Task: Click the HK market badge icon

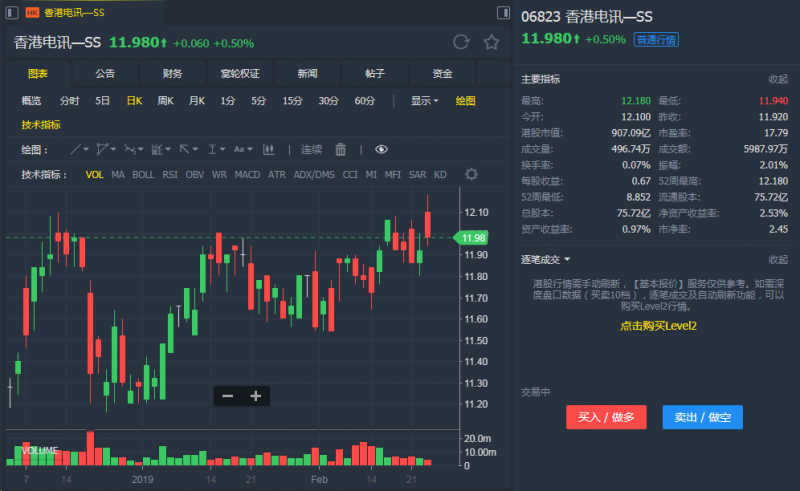Action: tap(32, 13)
